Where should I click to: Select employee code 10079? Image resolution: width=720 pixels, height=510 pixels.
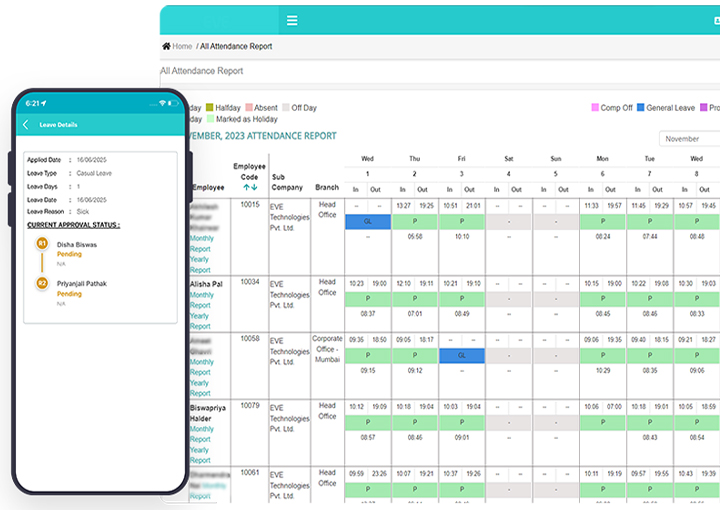250,405
